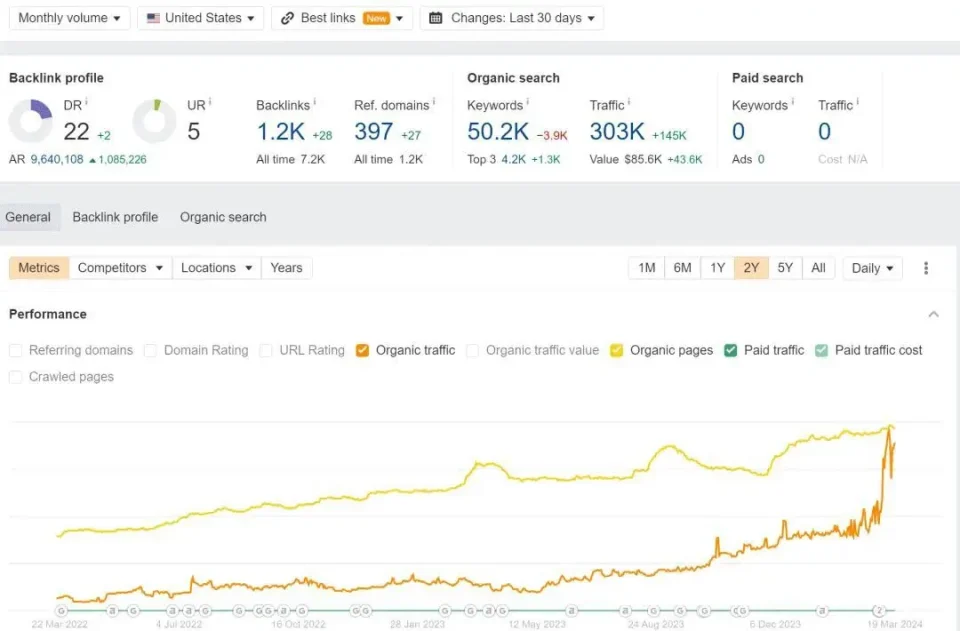Click the chain link icon by Best links
The image size is (960, 631).
pos(287,18)
